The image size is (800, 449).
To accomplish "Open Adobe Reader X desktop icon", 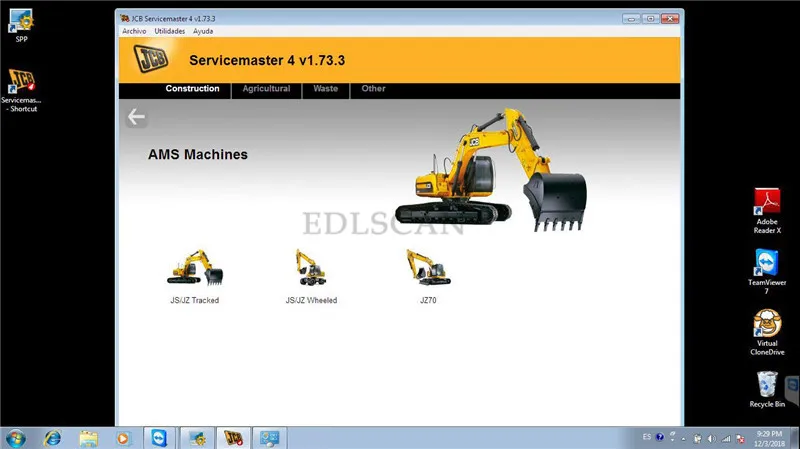I will [x=767, y=211].
